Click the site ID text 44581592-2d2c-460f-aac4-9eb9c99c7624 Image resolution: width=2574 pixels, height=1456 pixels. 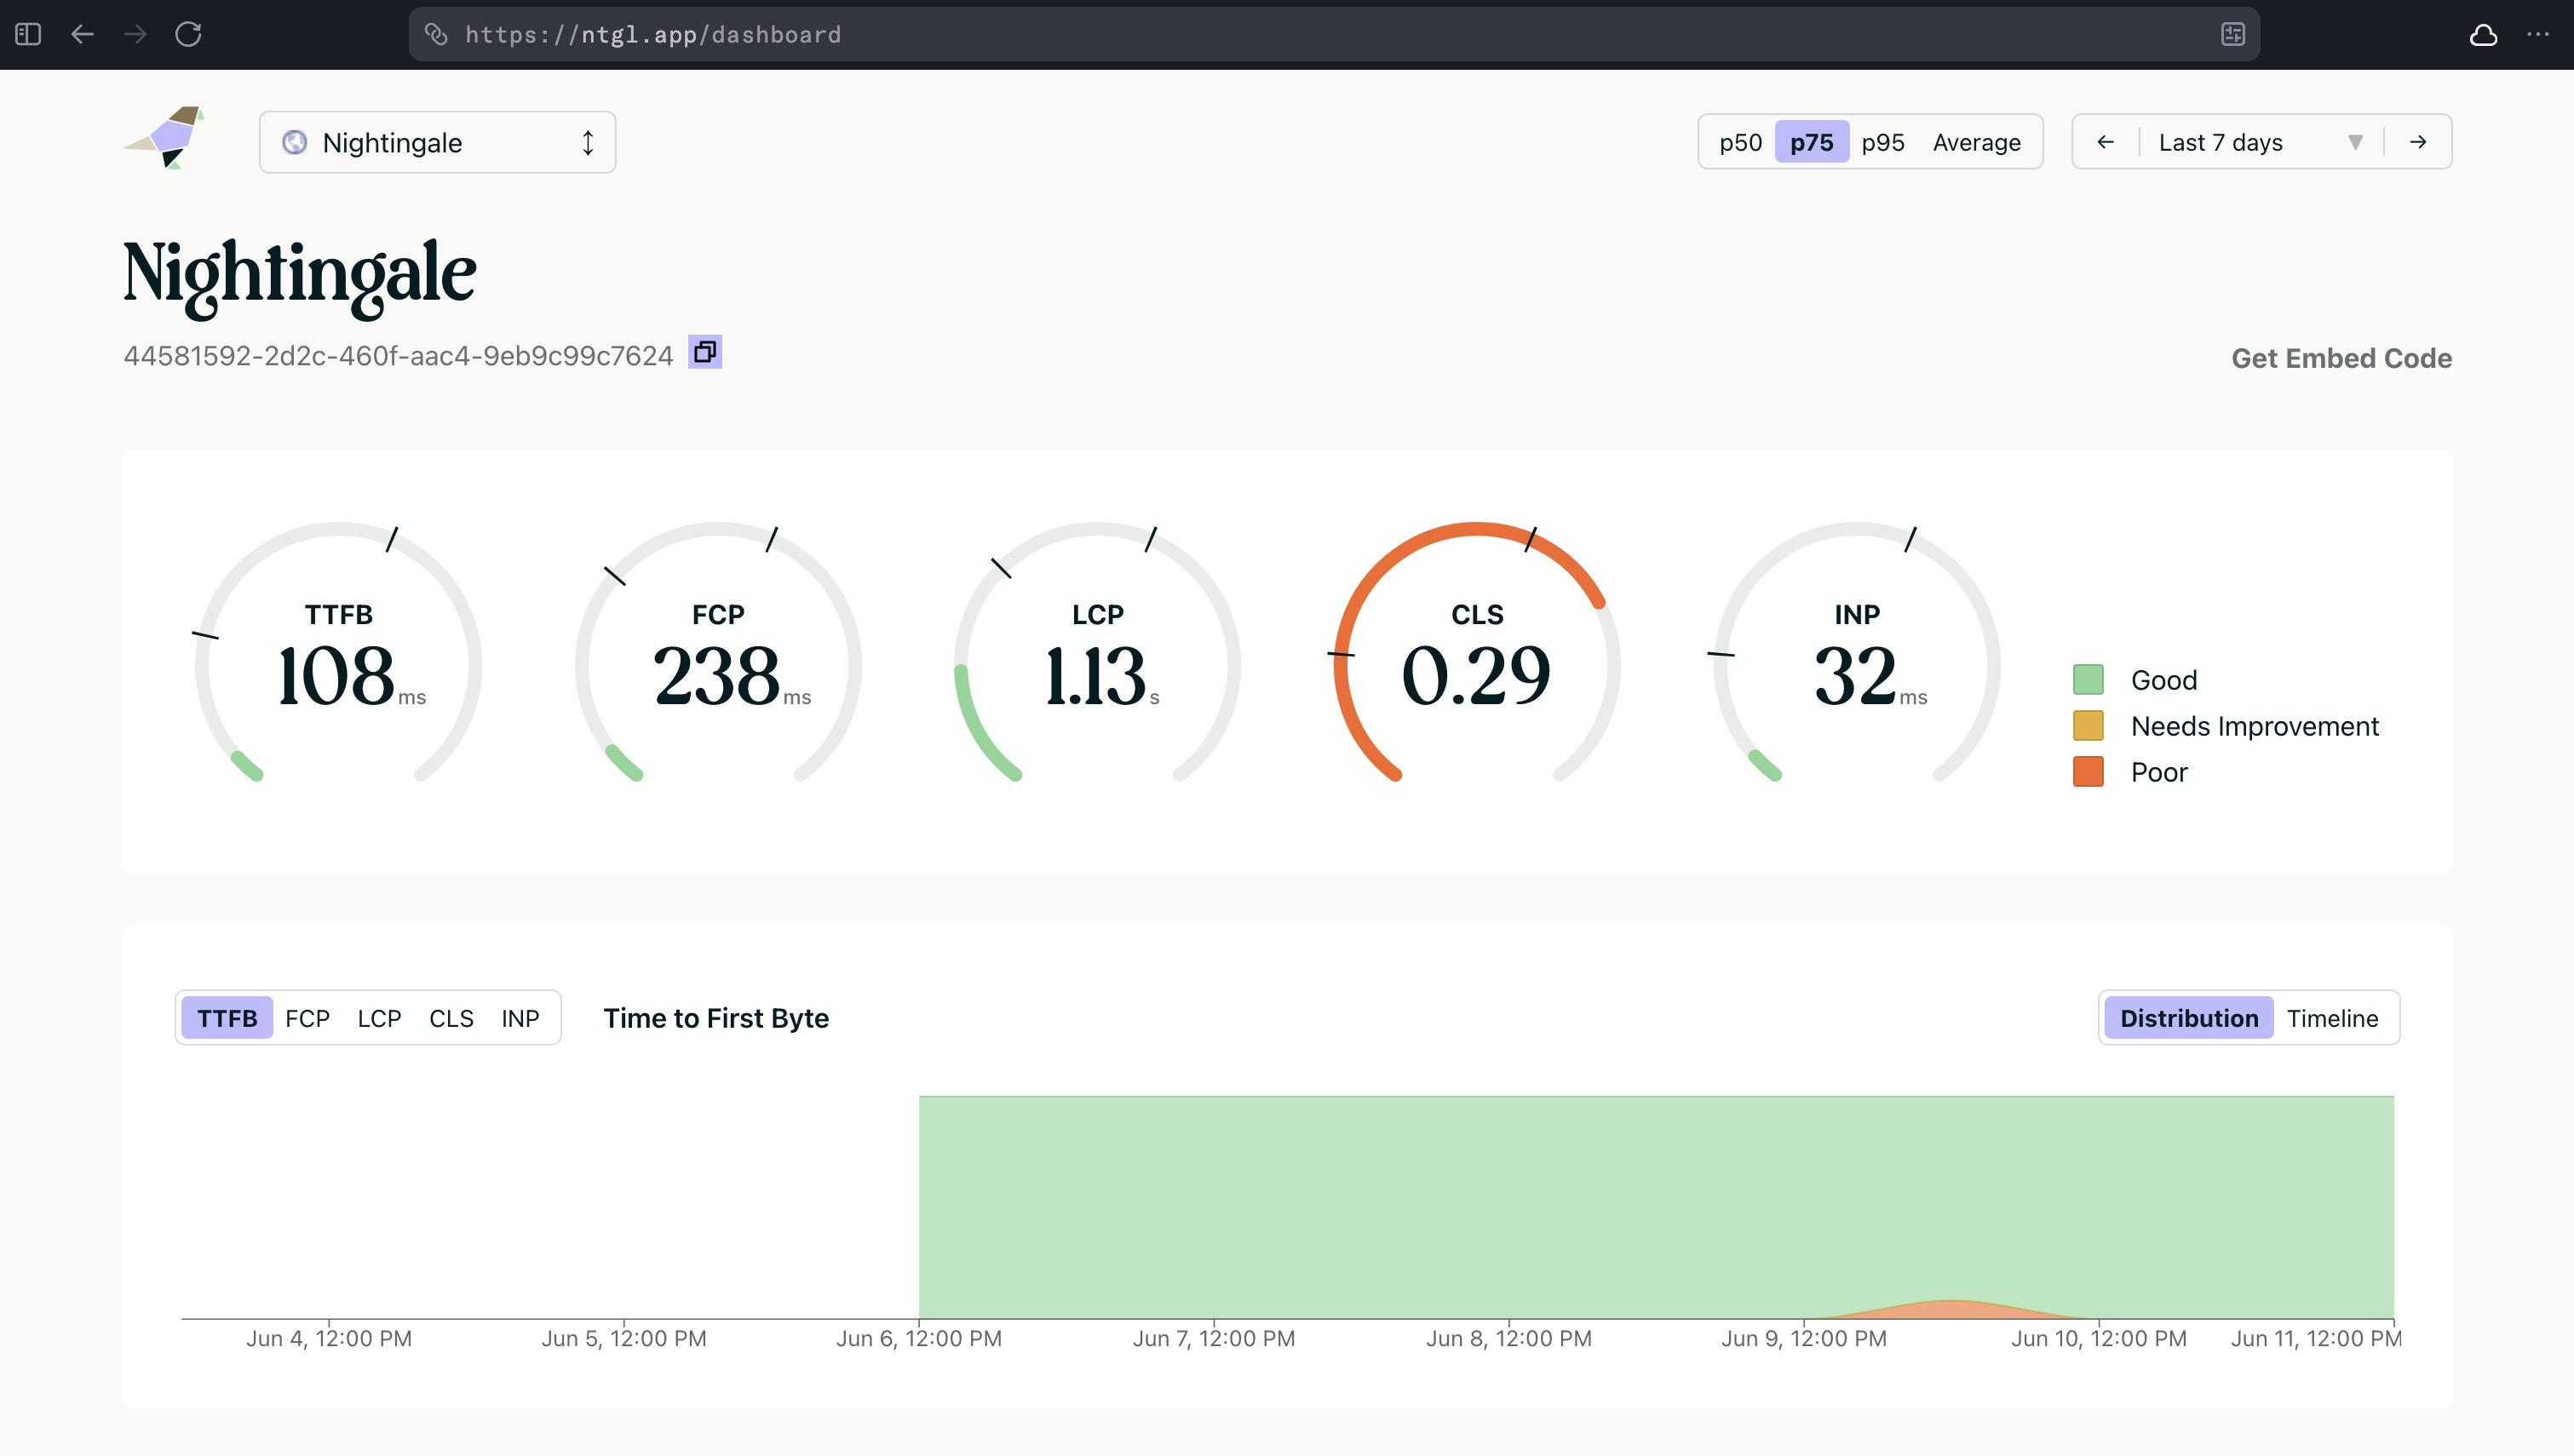tap(398, 356)
